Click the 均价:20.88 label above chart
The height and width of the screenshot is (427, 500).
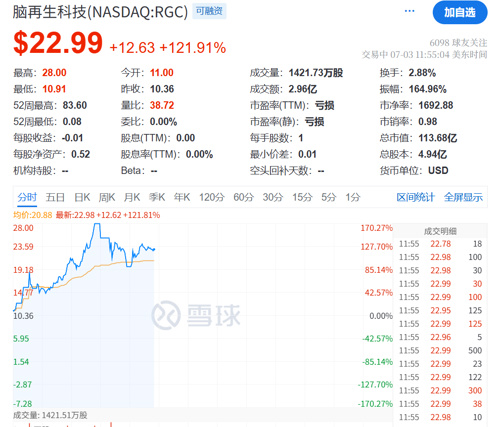pyautogui.click(x=33, y=215)
